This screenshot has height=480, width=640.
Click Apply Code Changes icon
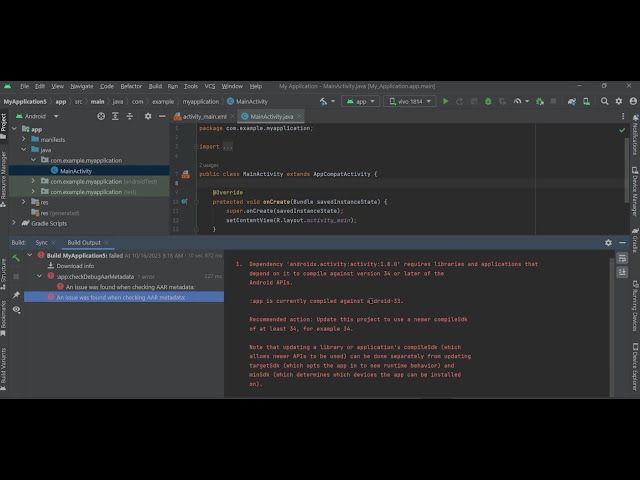click(x=474, y=101)
